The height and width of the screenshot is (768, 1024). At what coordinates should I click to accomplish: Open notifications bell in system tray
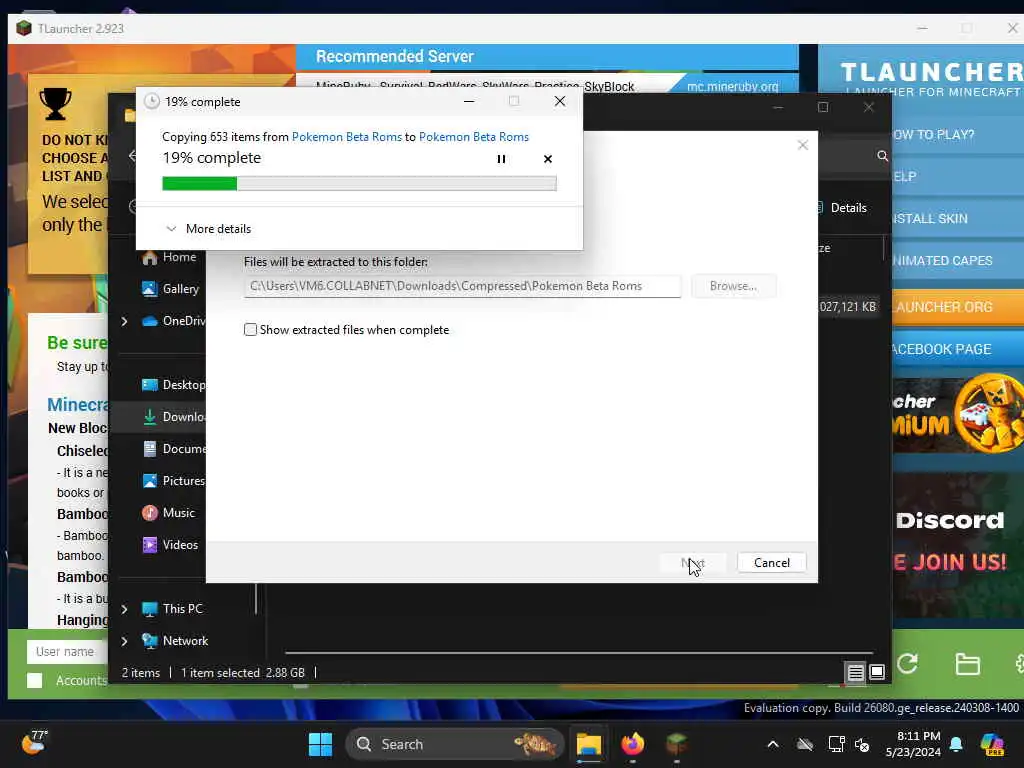click(956, 744)
